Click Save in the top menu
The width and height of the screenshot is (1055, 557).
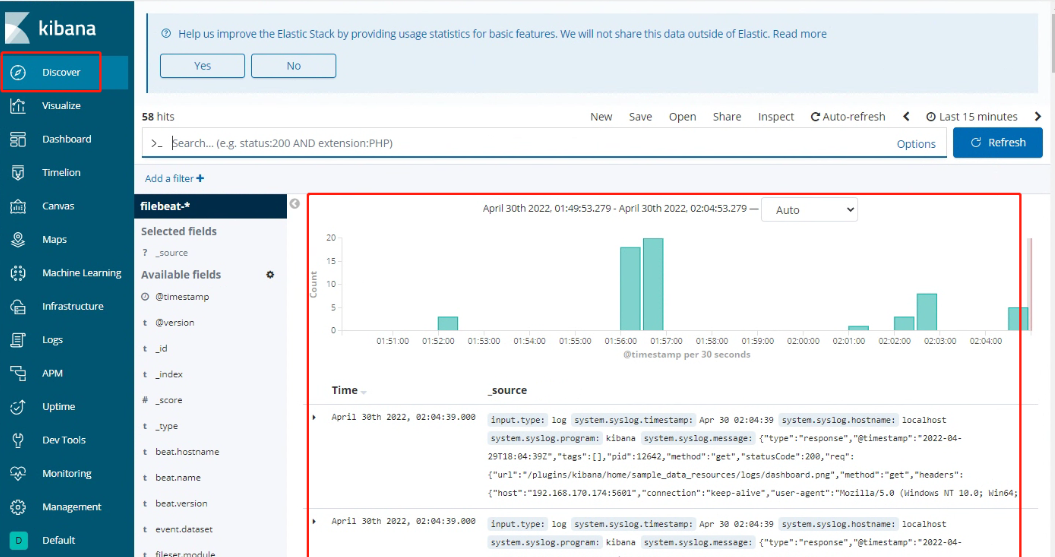pos(641,116)
